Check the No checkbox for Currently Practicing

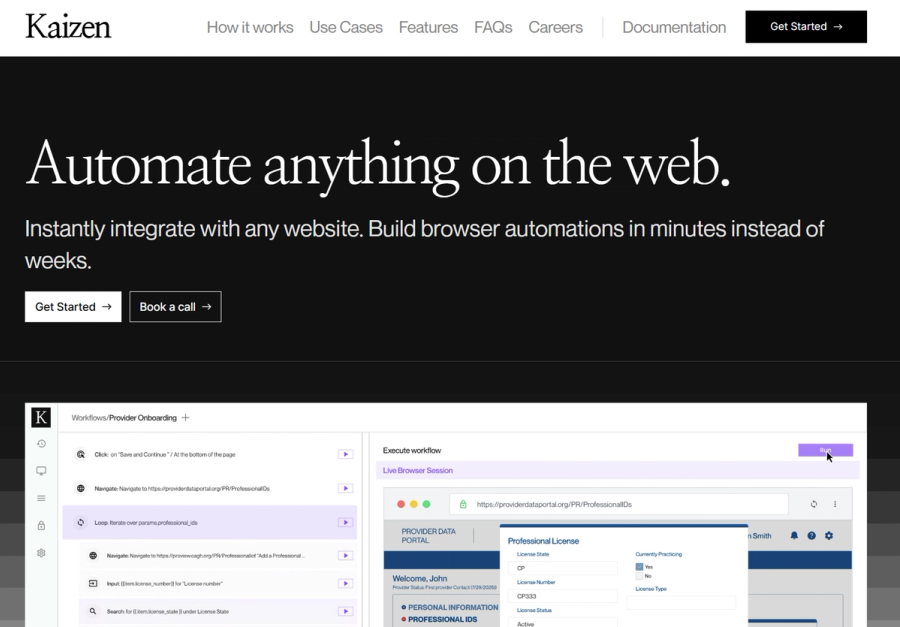(x=639, y=576)
